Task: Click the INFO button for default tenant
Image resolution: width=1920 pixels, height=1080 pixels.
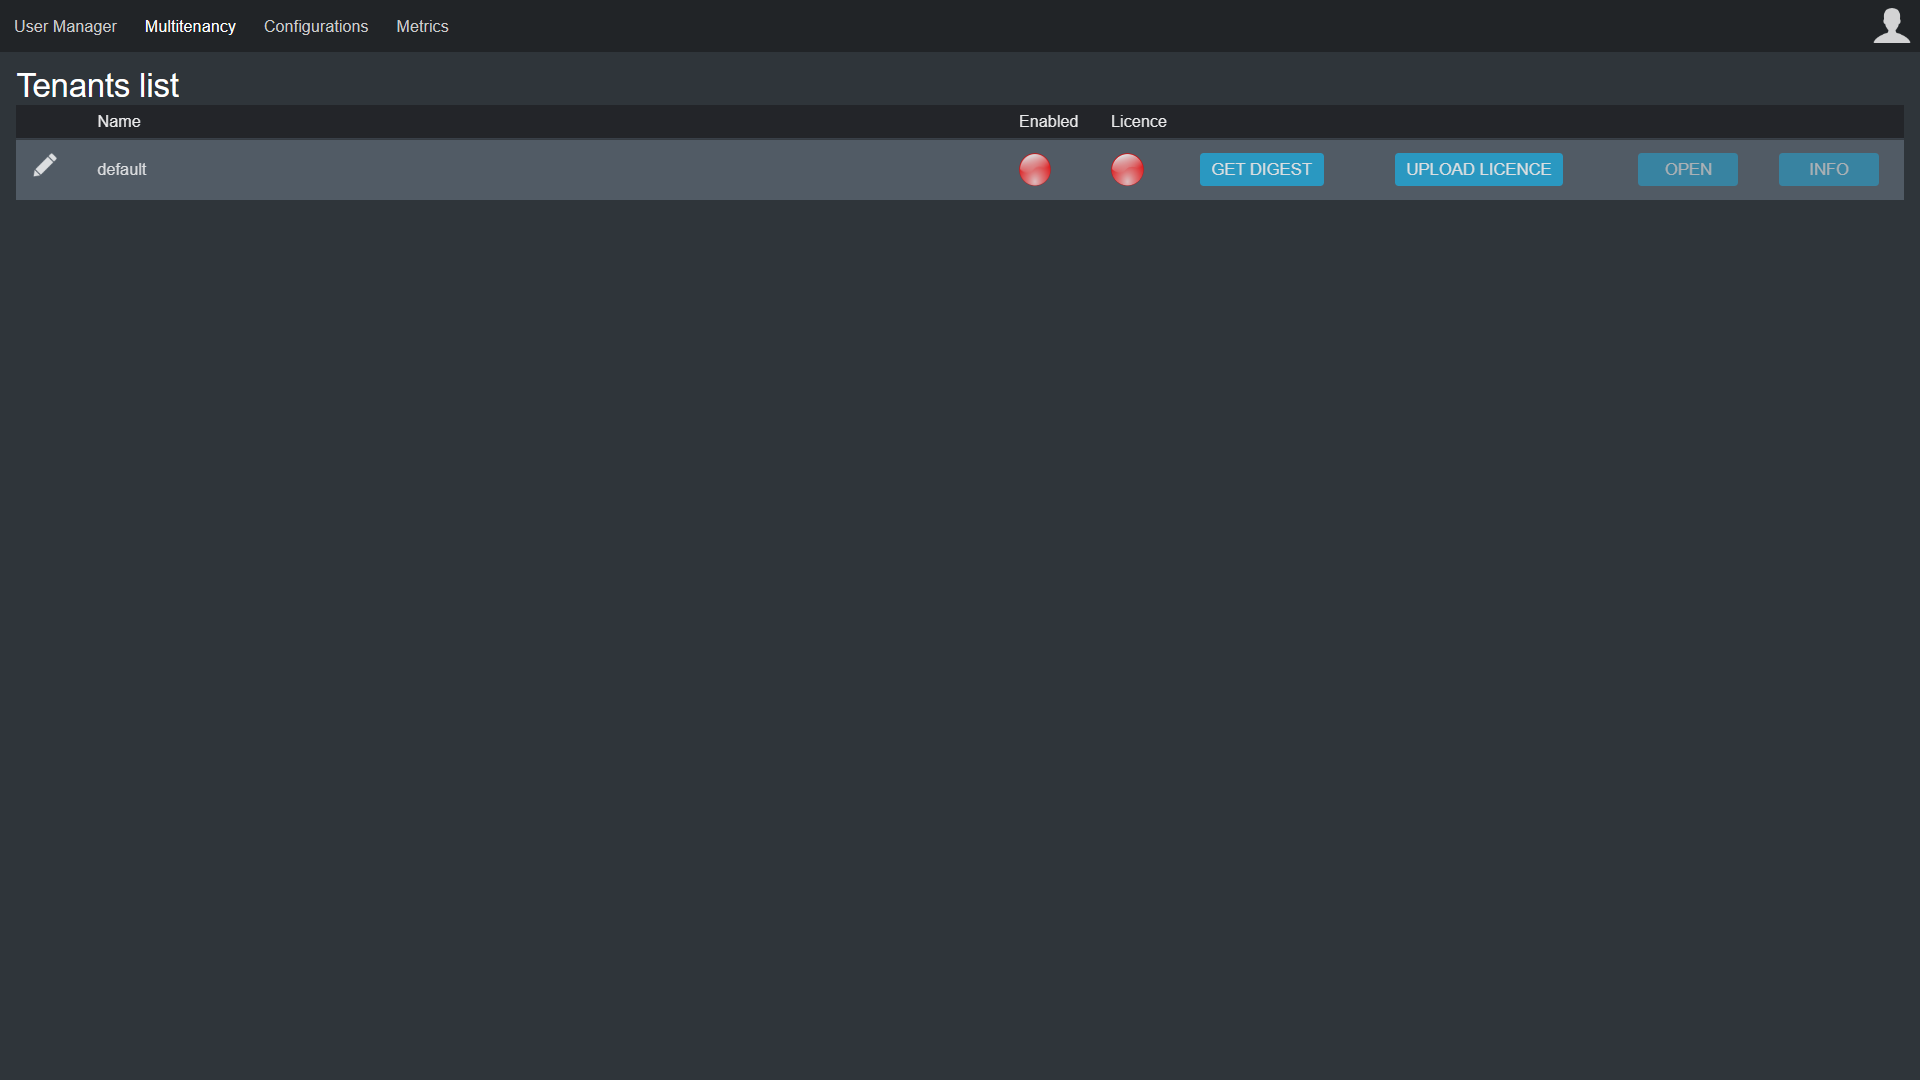Action: tap(1828, 170)
